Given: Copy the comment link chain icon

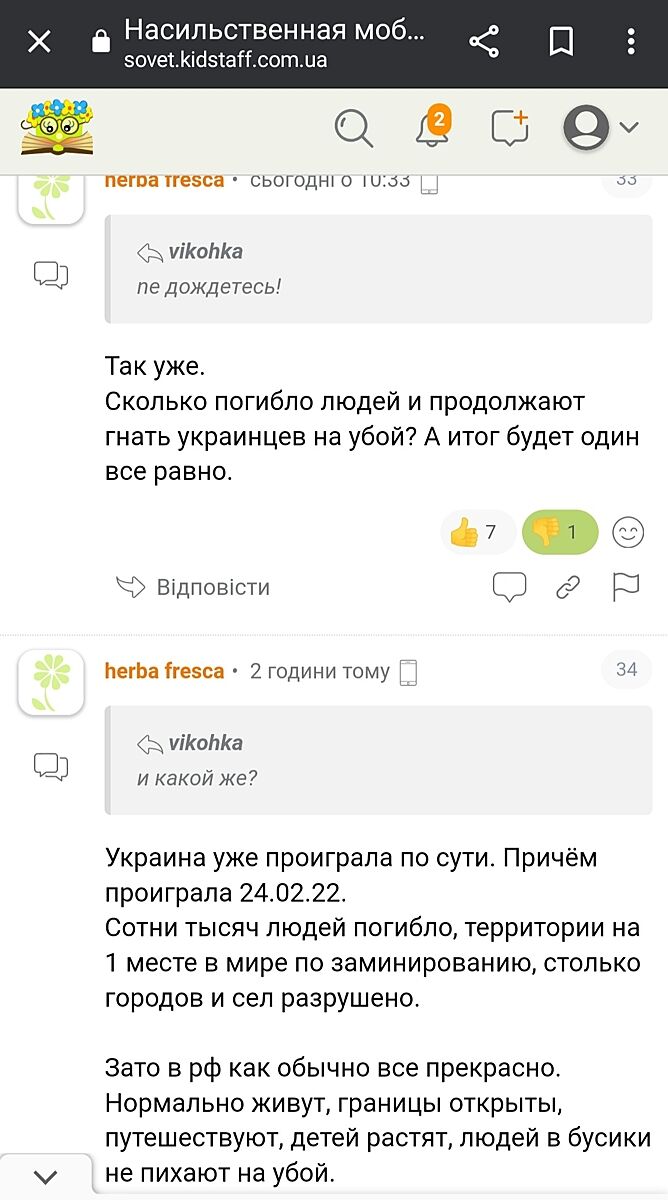Looking at the screenshot, I should [x=568, y=588].
